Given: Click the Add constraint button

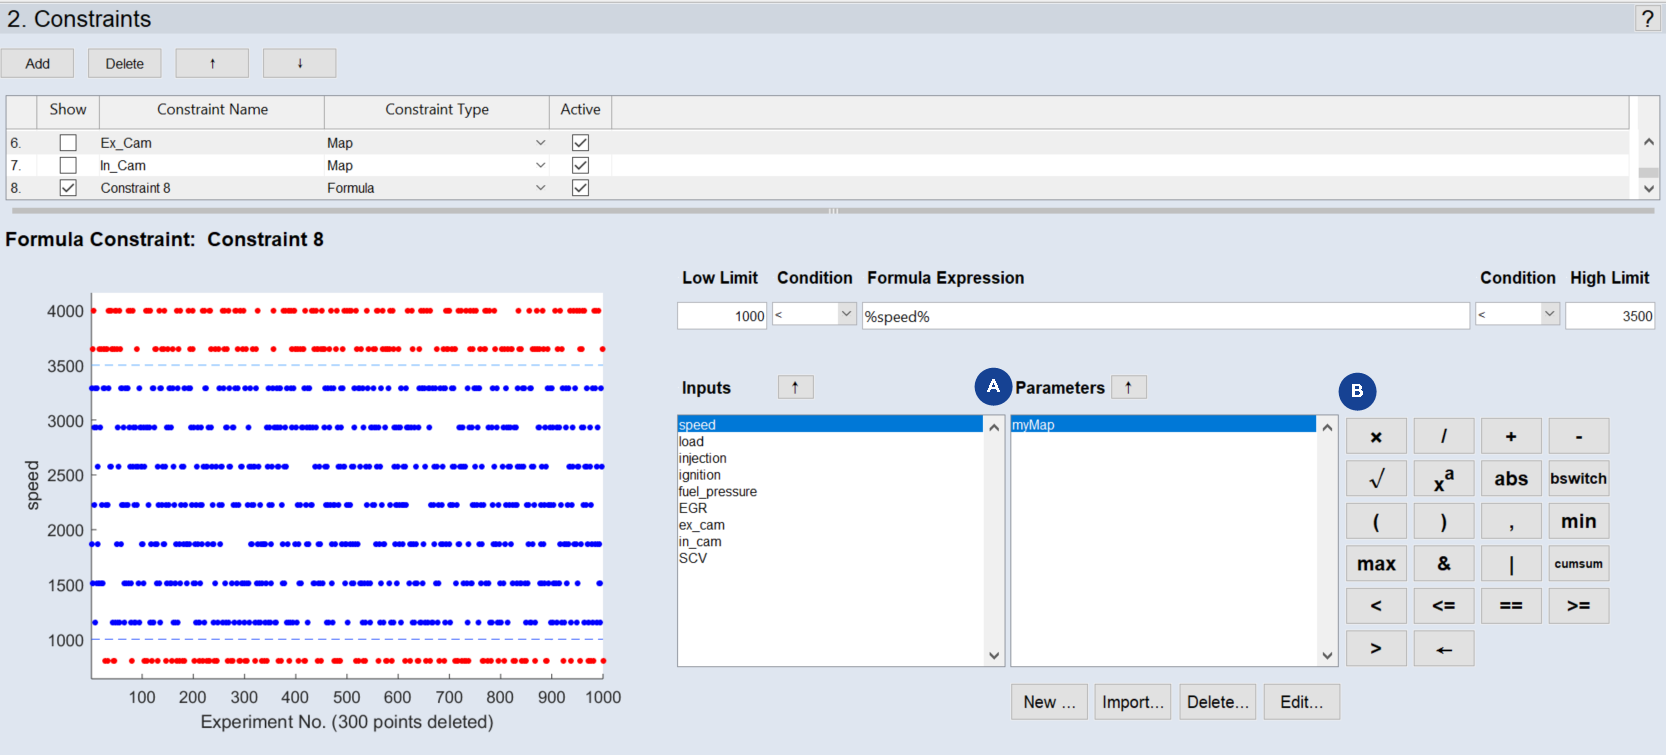Looking at the screenshot, I should (37, 63).
